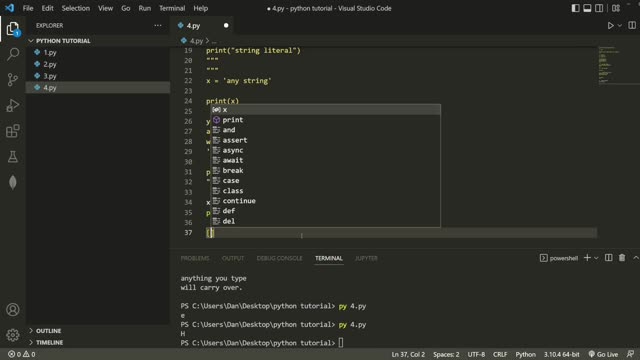Screen dimensions: 640x360
Task: Choose 'assert' suggestion in autocomplete
Action: tap(325, 140)
